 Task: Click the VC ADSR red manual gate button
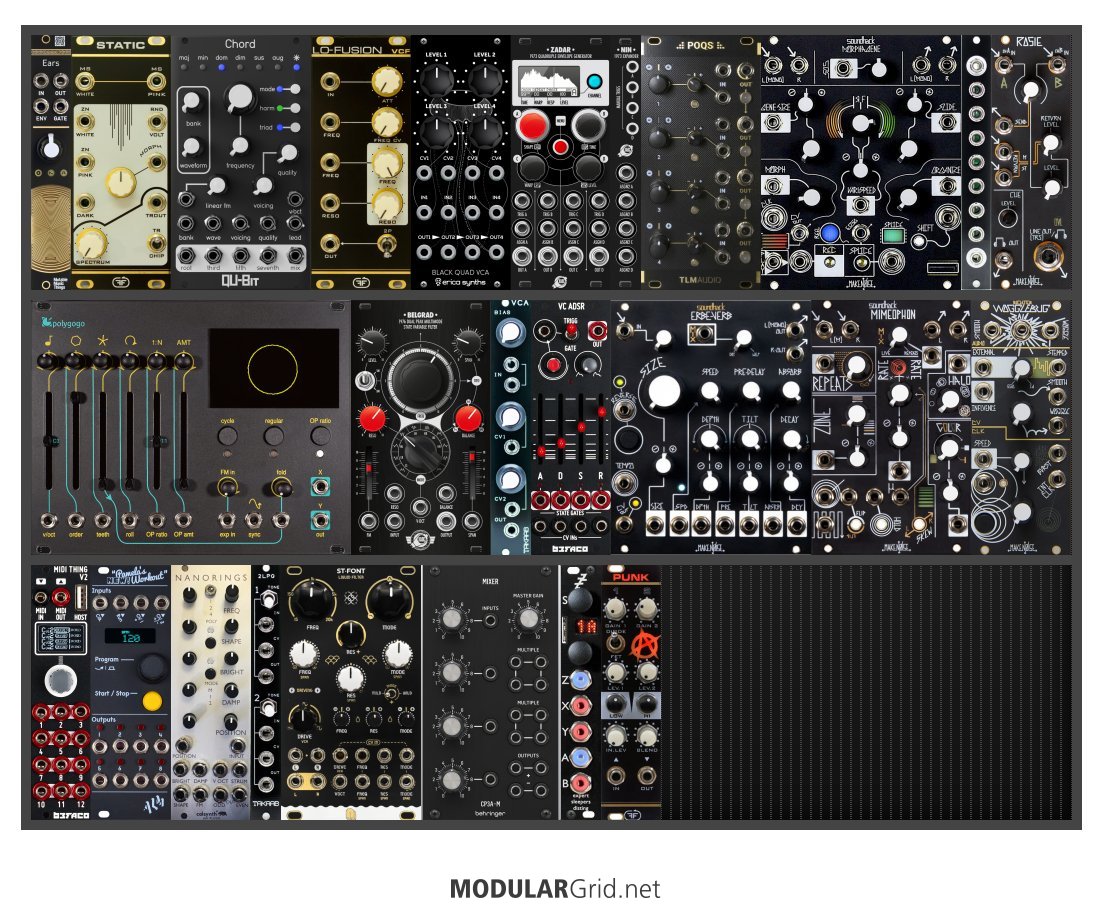(x=553, y=365)
